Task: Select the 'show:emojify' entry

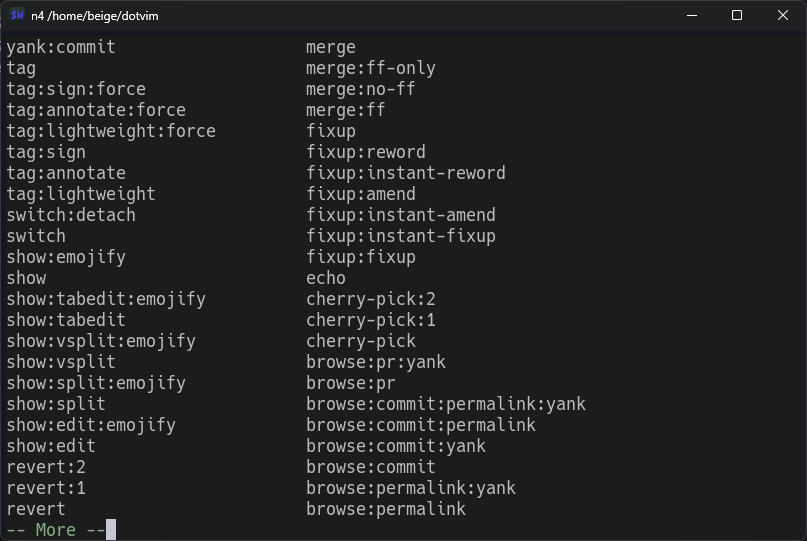Action: [x=66, y=257]
